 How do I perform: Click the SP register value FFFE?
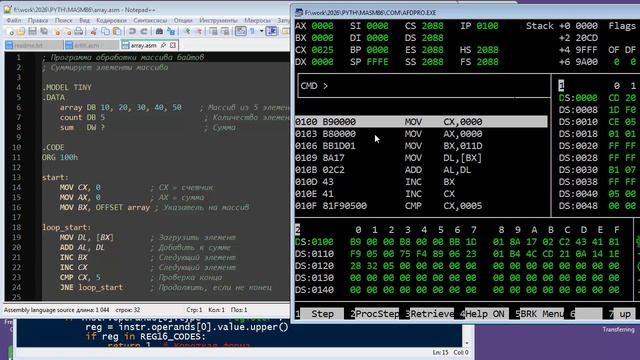pyautogui.click(x=377, y=62)
